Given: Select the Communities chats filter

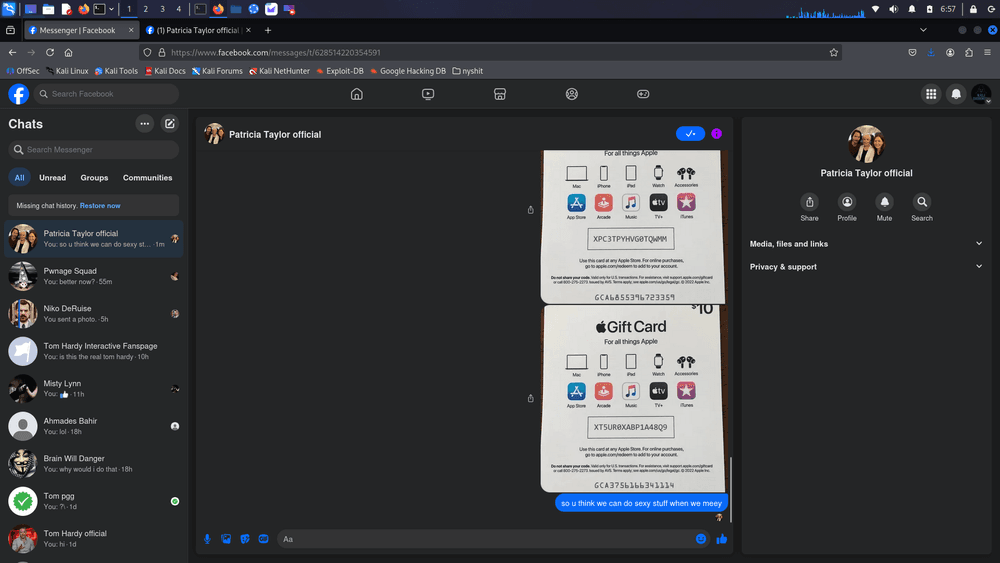Looking at the screenshot, I should pyautogui.click(x=147, y=178).
